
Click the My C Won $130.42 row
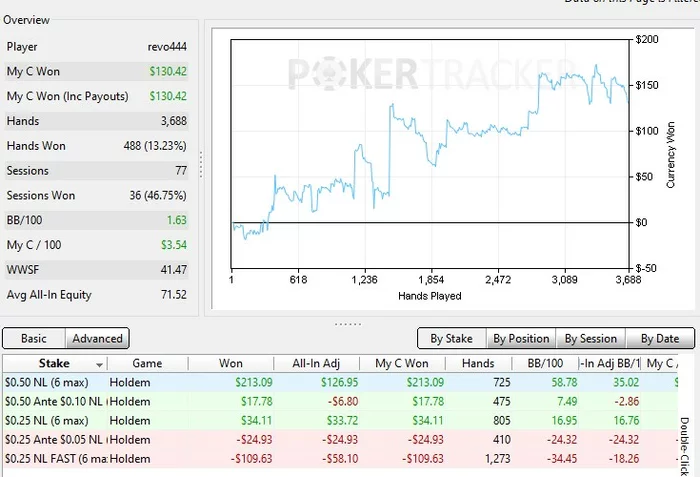click(96, 71)
